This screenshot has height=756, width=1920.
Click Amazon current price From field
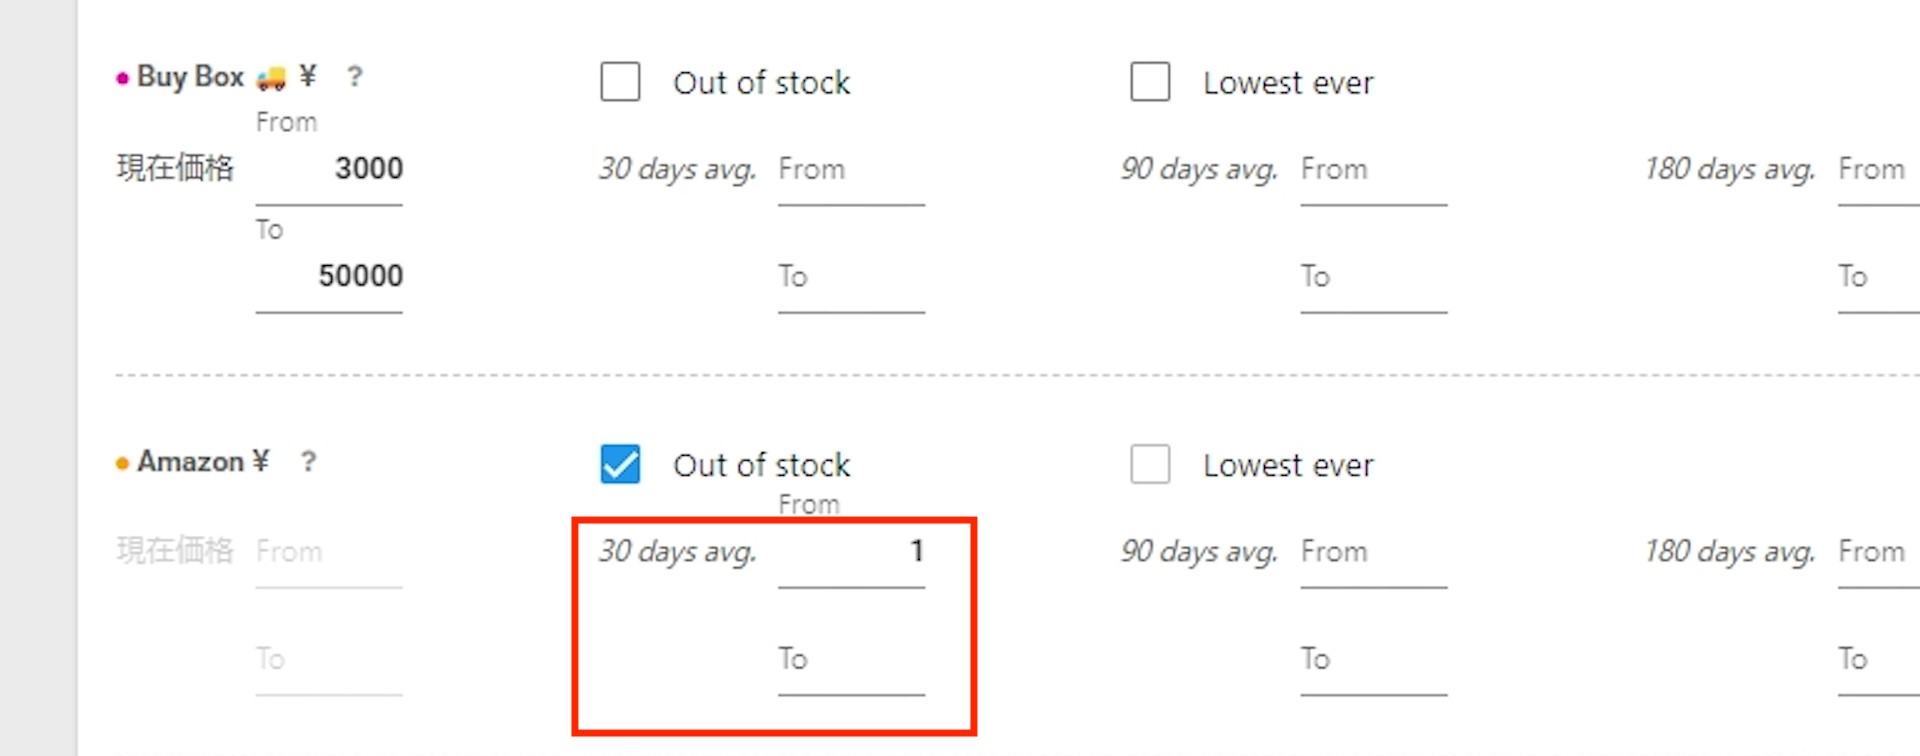tap(329, 552)
